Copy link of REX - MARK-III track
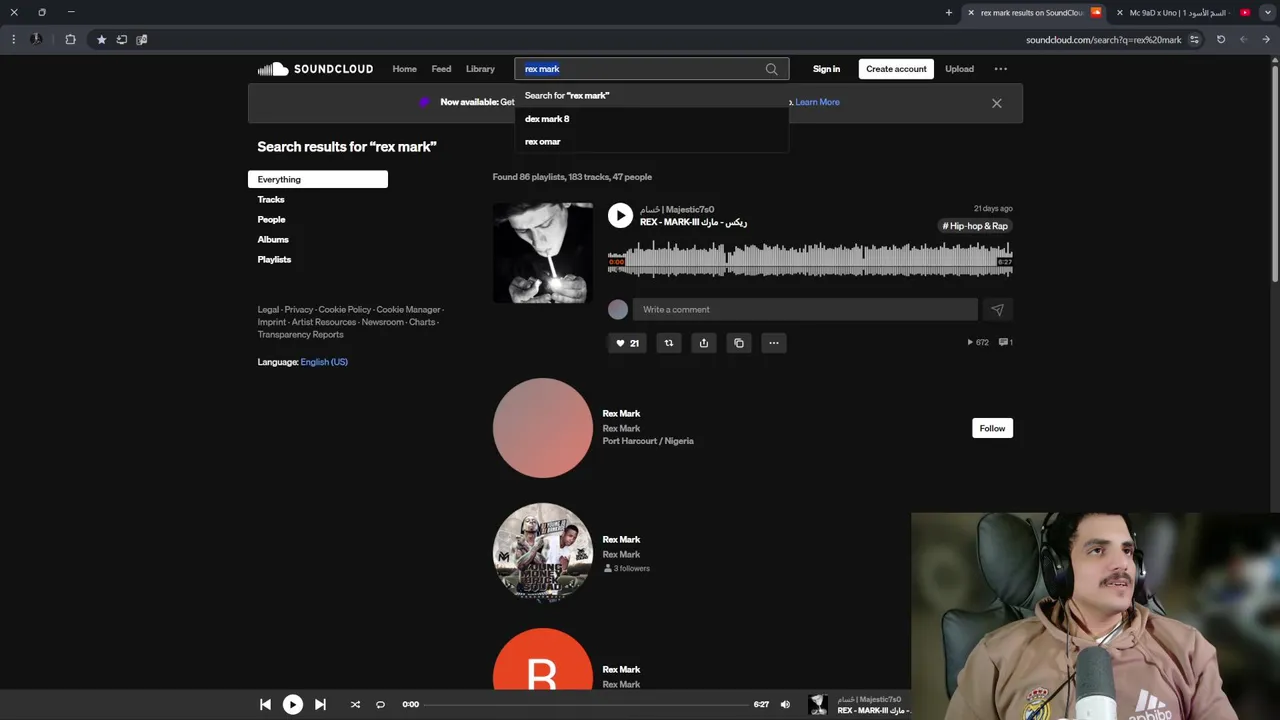The image size is (1280, 720). (x=739, y=343)
